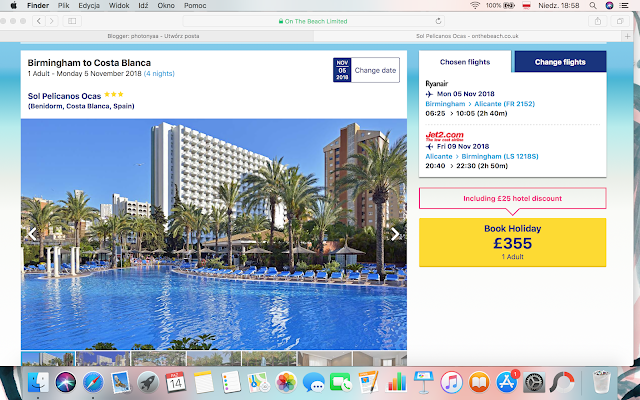Open App Store with badge in Dock
The image size is (640, 400).
coord(507,382)
